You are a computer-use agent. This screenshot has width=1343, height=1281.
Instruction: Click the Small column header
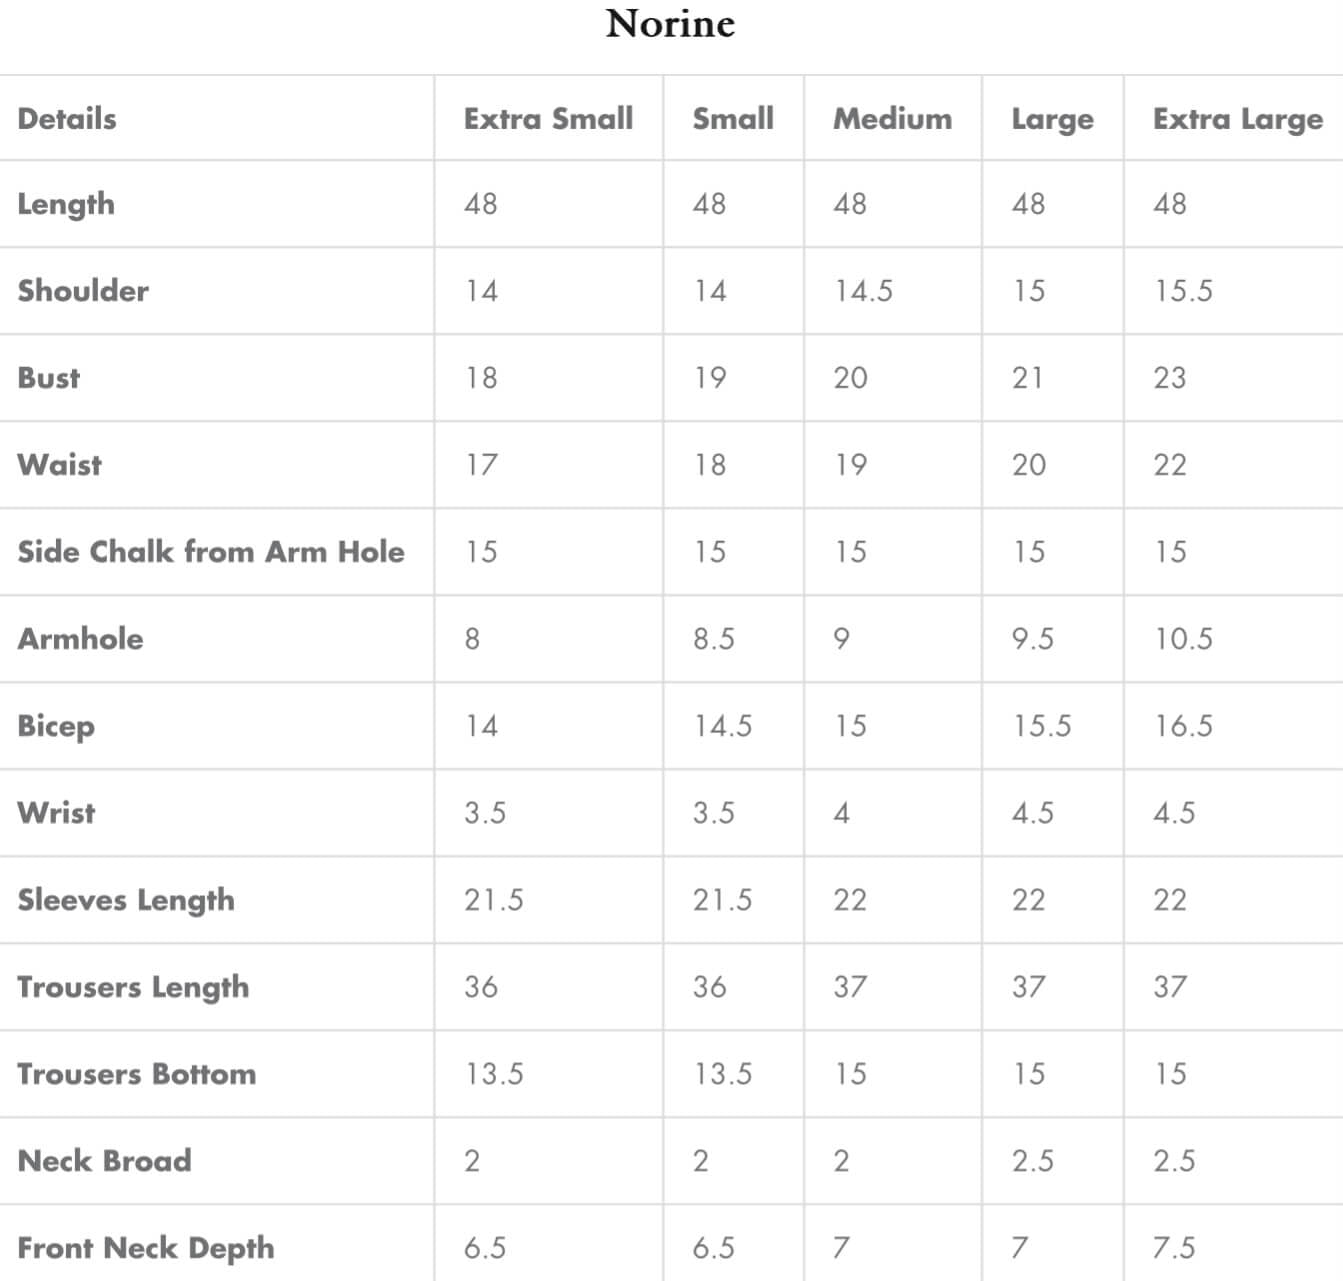click(733, 119)
